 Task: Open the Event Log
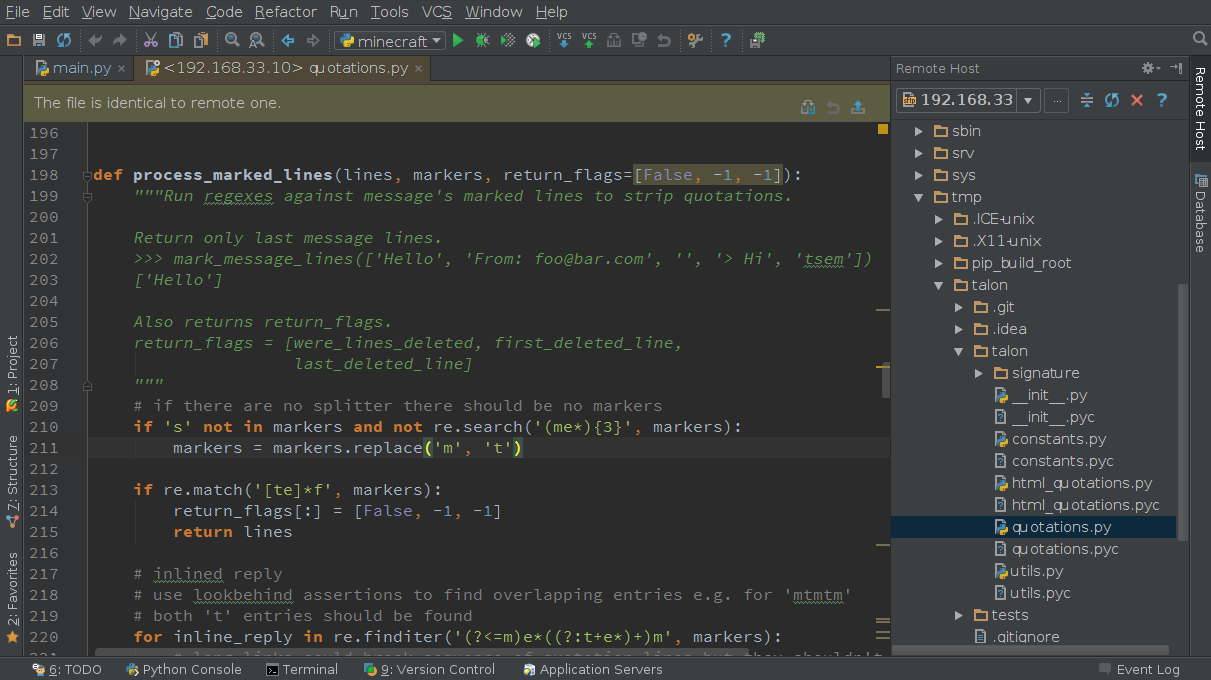[1138, 670]
